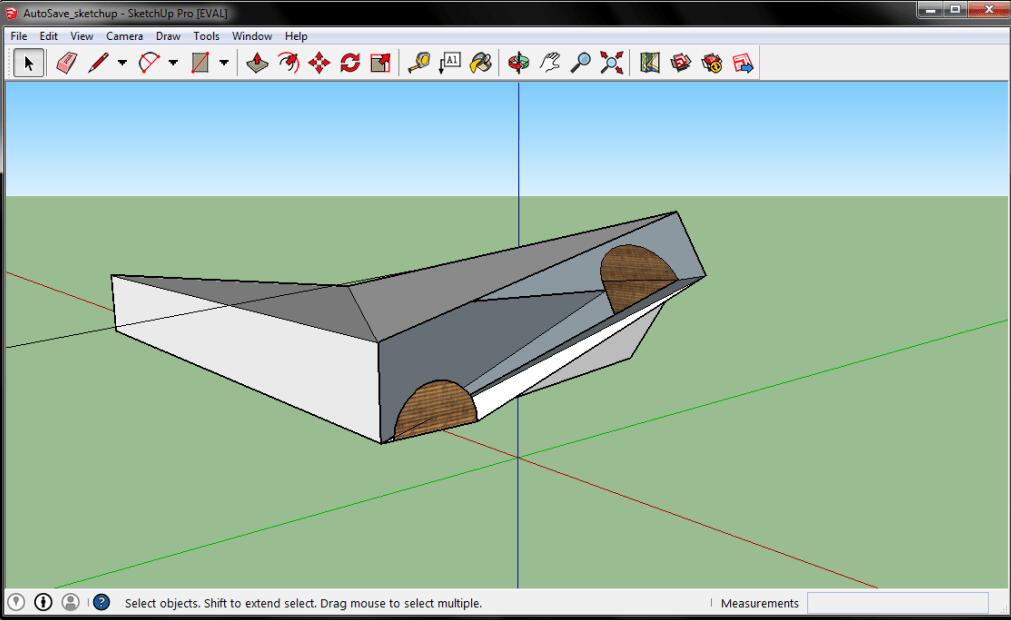Image resolution: width=1011 pixels, height=620 pixels.
Task: Select the Pan hand tool
Action: pos(550,63)
